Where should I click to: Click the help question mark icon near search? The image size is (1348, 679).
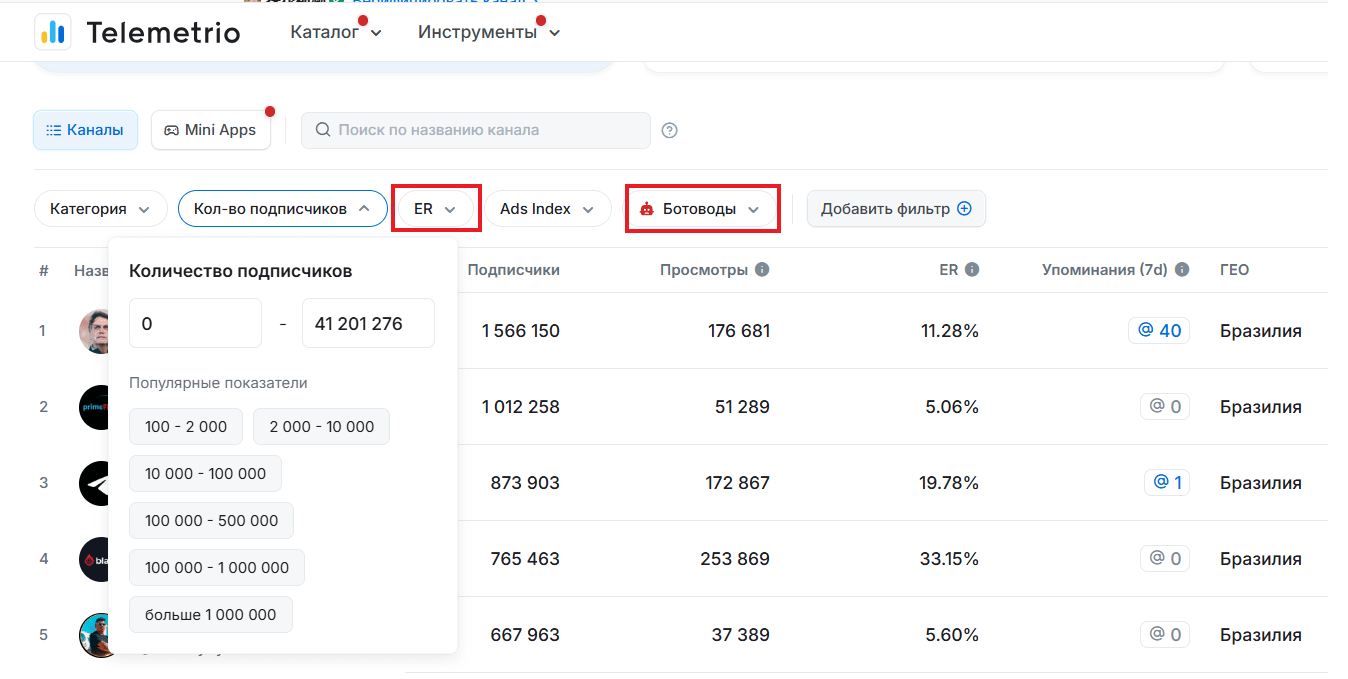pos(670,130)
